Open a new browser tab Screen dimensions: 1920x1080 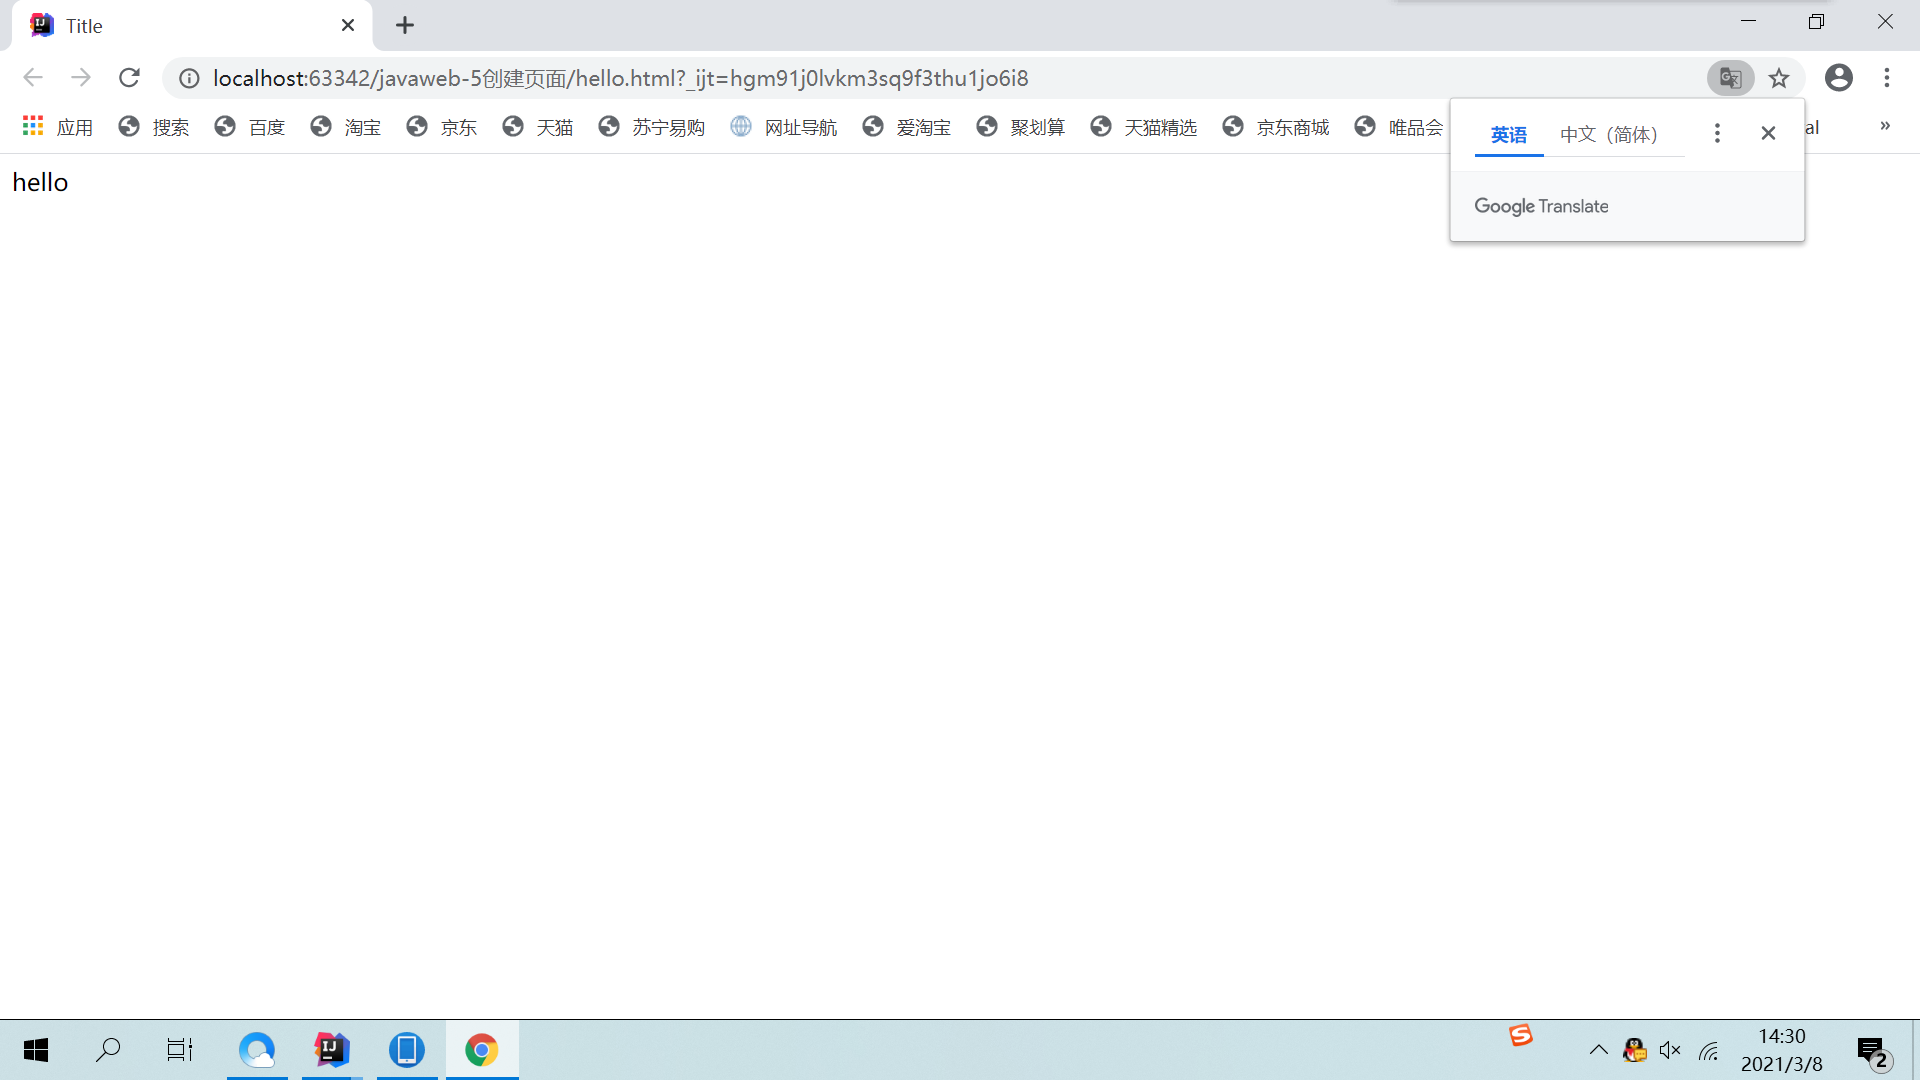tap(404, 25)
